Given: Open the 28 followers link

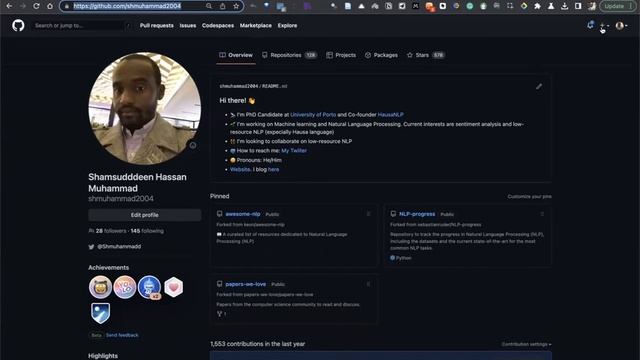Looking at the screenshot, I should click(x=111, y=231).
